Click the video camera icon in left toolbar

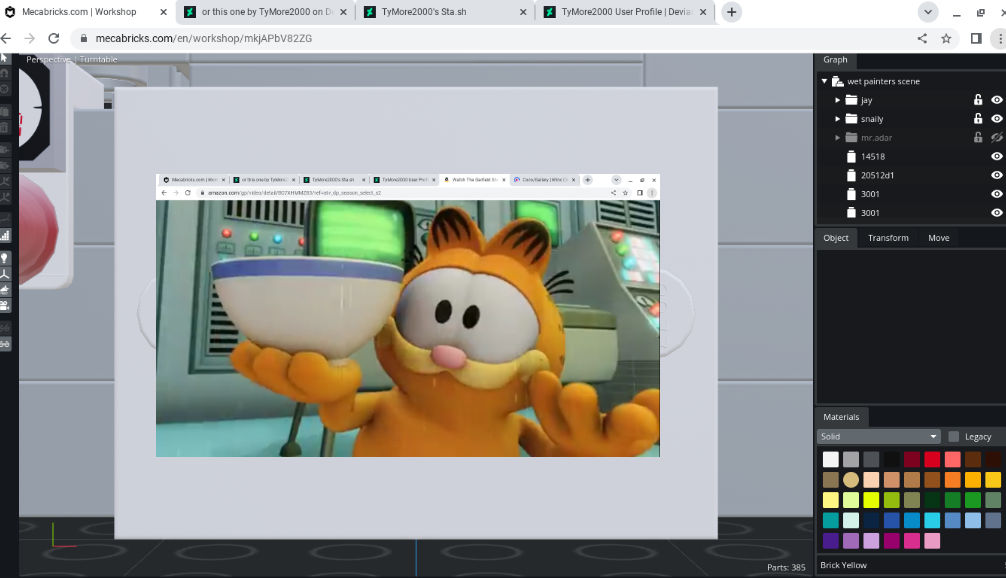point(4,305)
